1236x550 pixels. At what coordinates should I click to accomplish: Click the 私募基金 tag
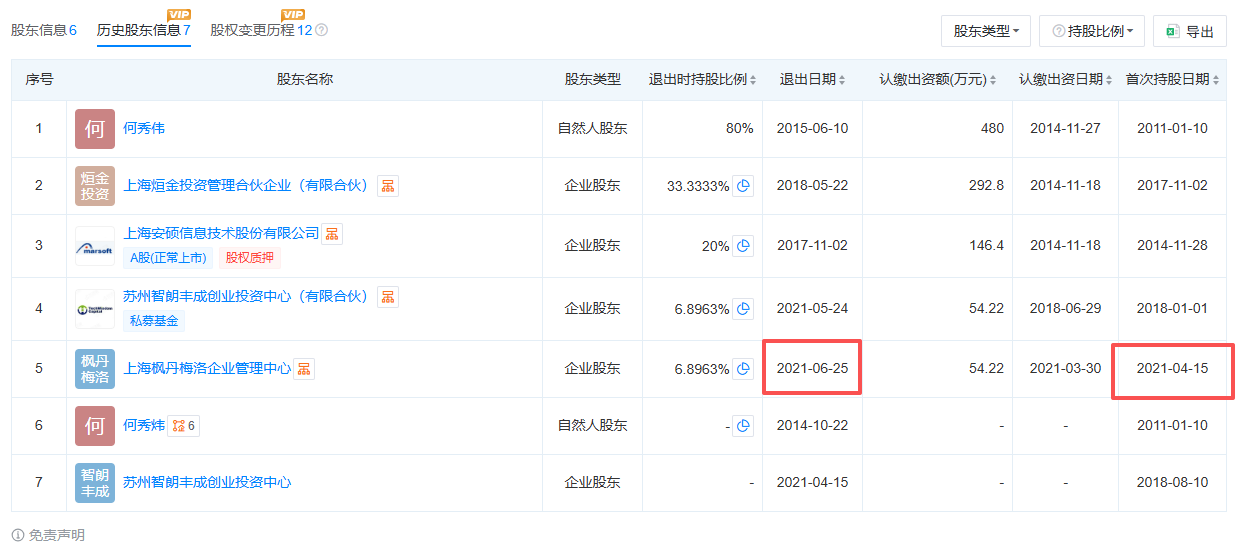[x=154, y=321]
